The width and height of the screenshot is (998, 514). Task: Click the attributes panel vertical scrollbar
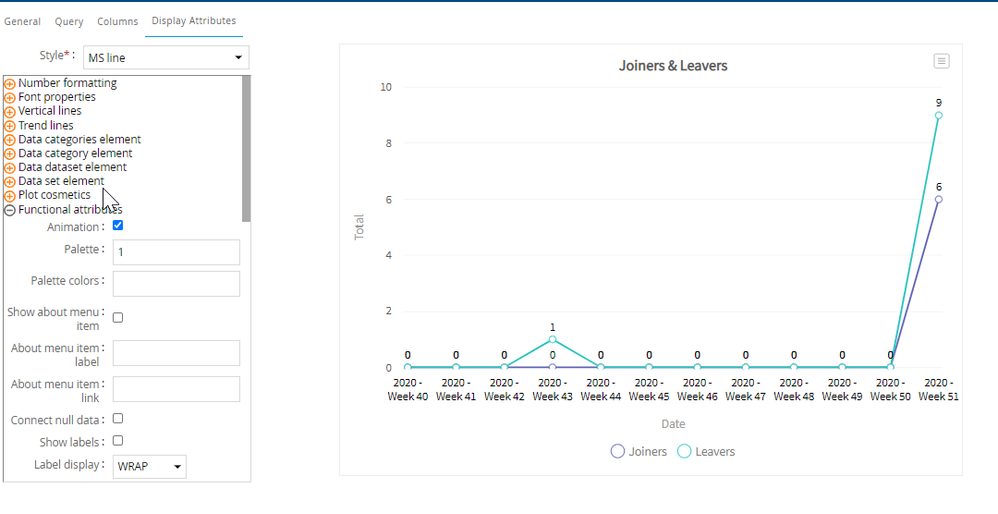tap(246, 150)
